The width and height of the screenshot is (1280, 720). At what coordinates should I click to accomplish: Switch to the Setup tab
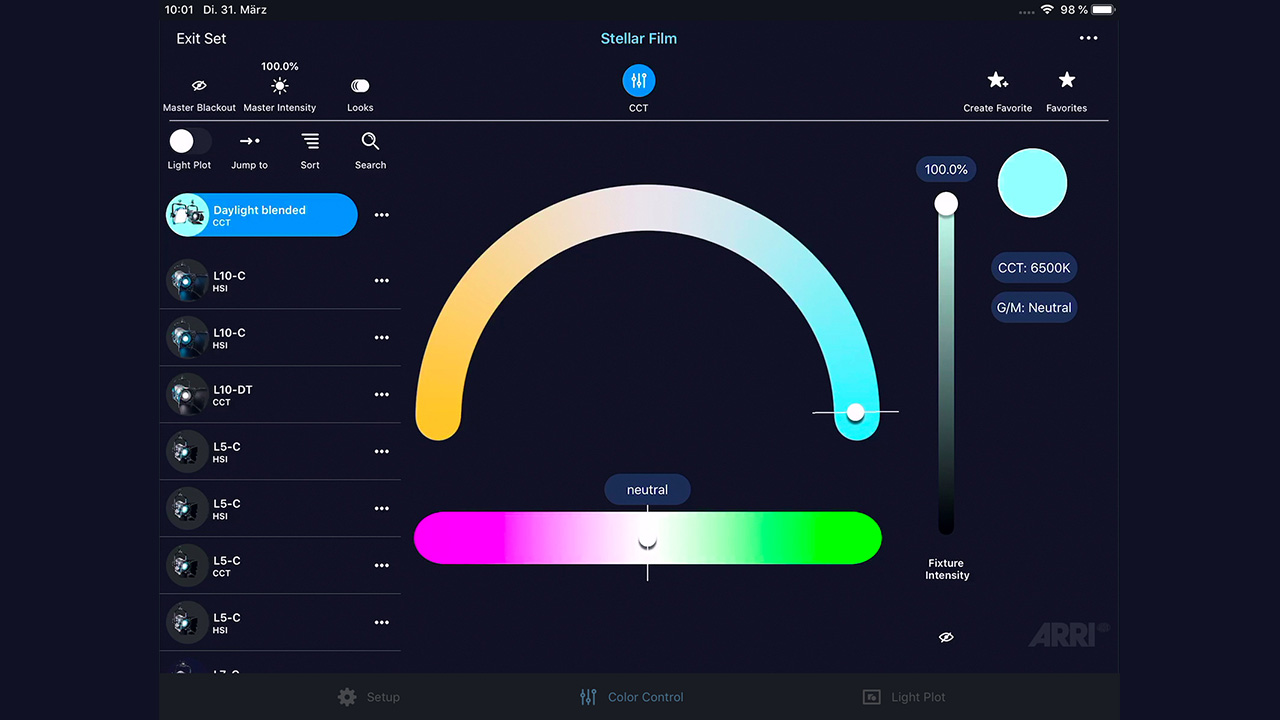click(x=369, y=697)
